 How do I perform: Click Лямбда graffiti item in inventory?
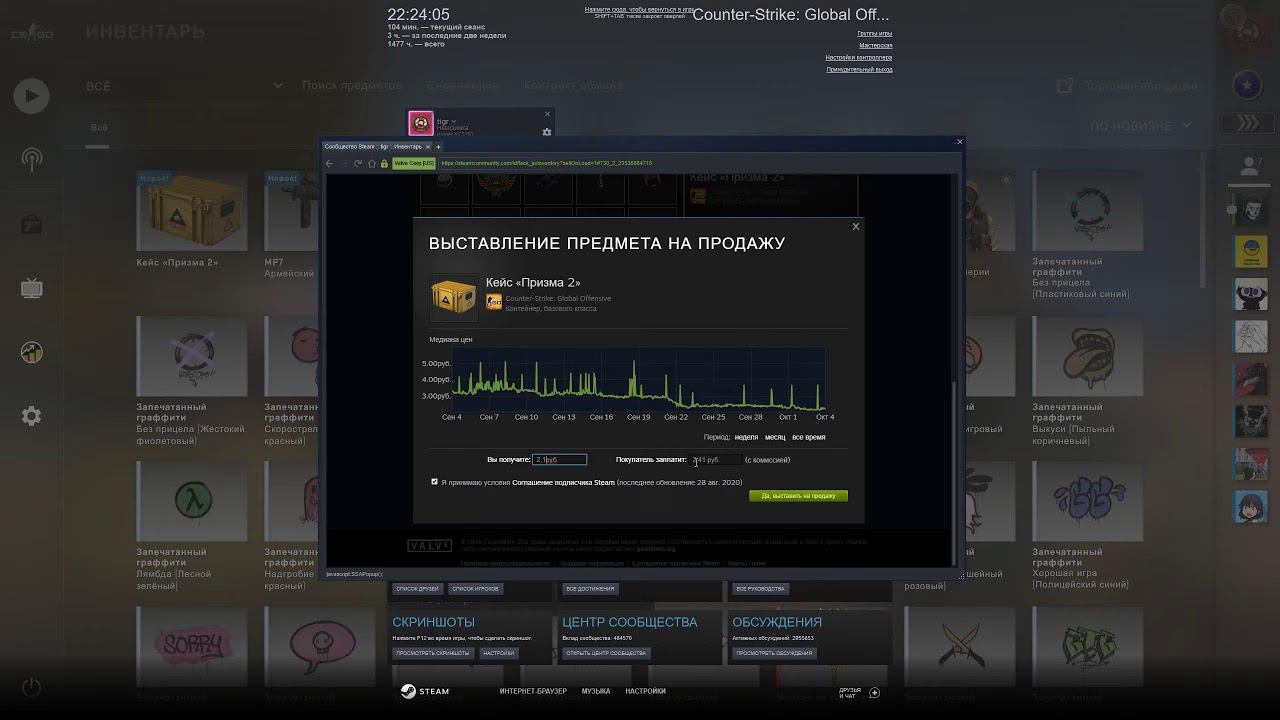pyautogui.click(x=192, y=502)
